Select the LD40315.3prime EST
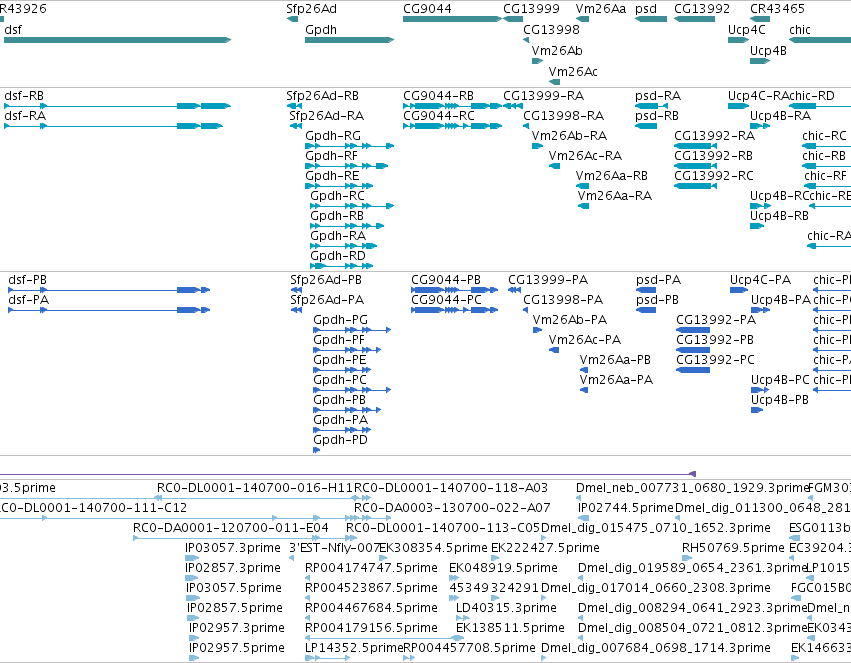 [x=463, y=618]
